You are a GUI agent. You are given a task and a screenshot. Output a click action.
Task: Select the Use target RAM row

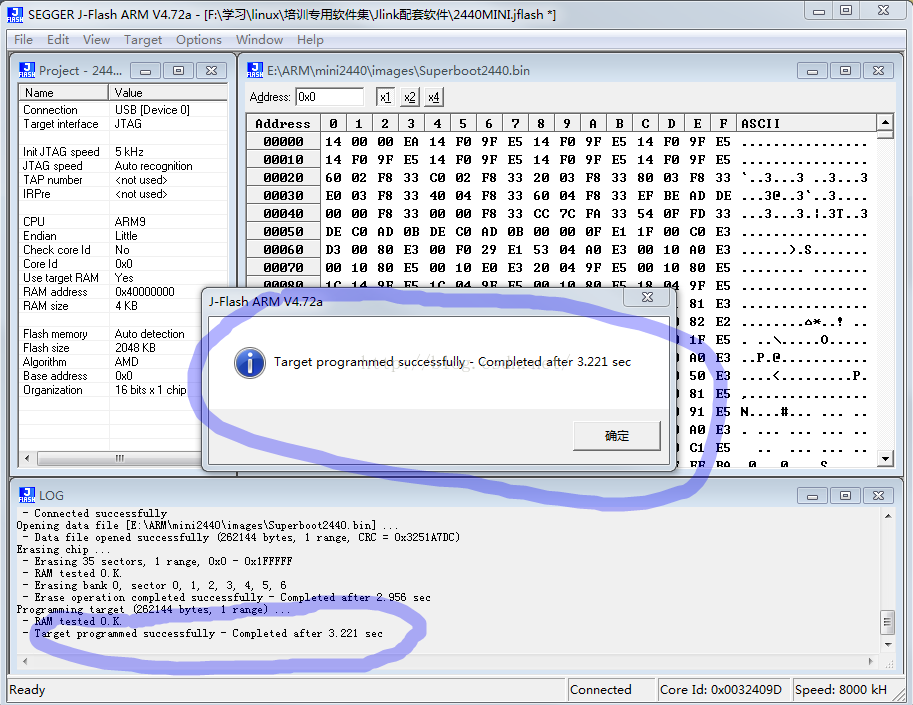[123, 278]
